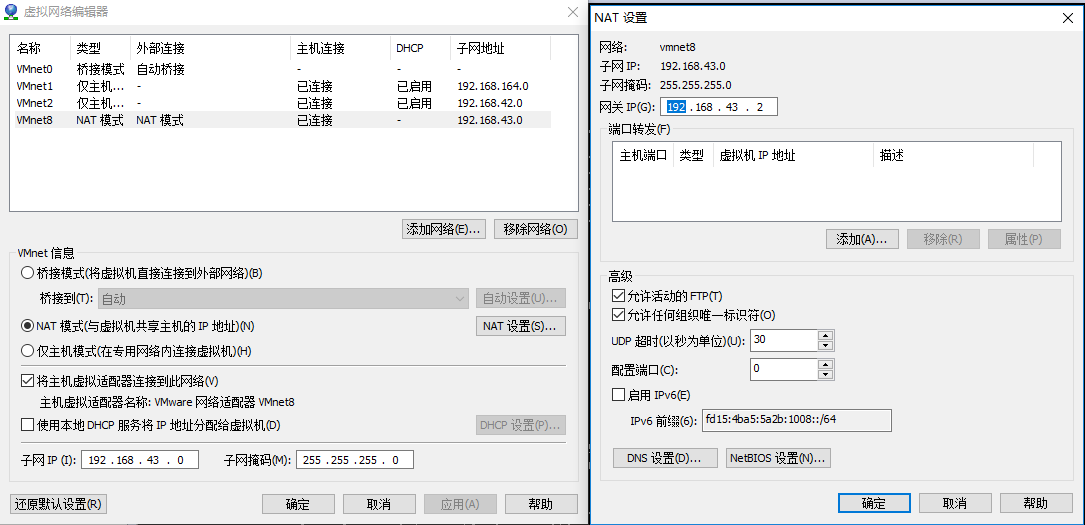The image size is (1085, 525).
Task: Click the 子网掩码(M) input field
Action: coord(355,460)
